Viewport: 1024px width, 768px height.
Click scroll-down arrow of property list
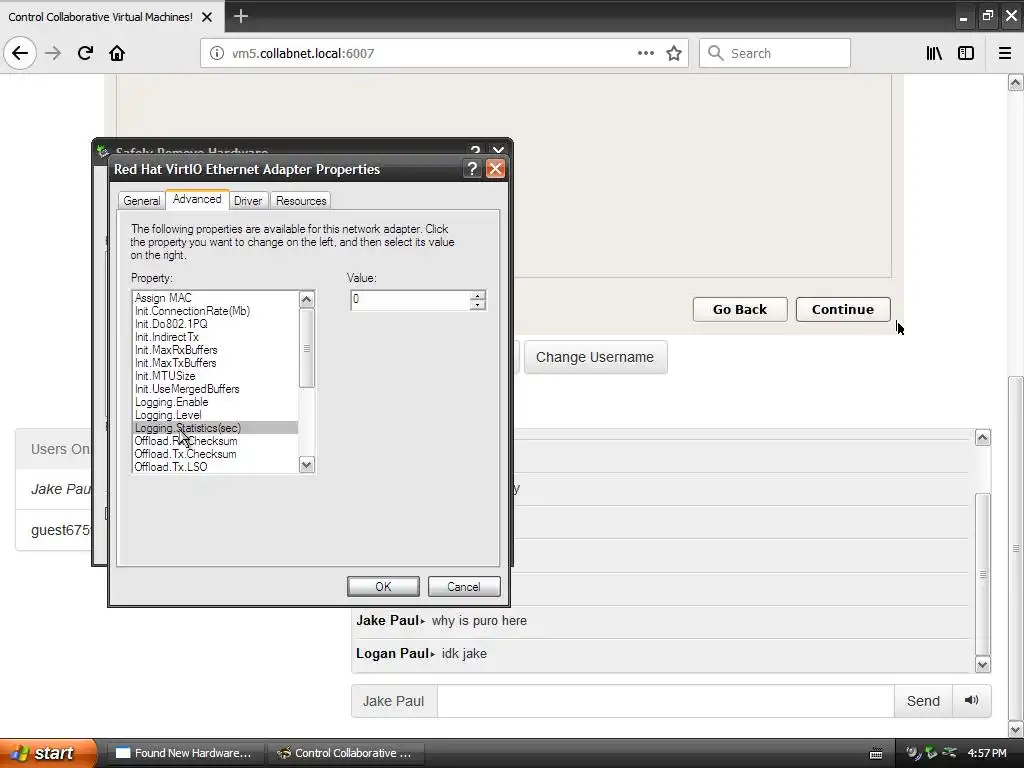point(306,464)
